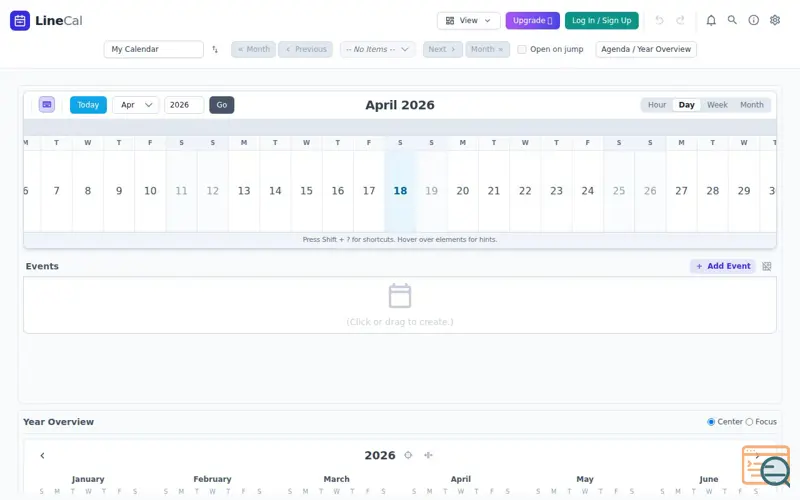Switch to Hour view tab
The width and height of the screenshot is (800, 500).
(x=657, y=105)
